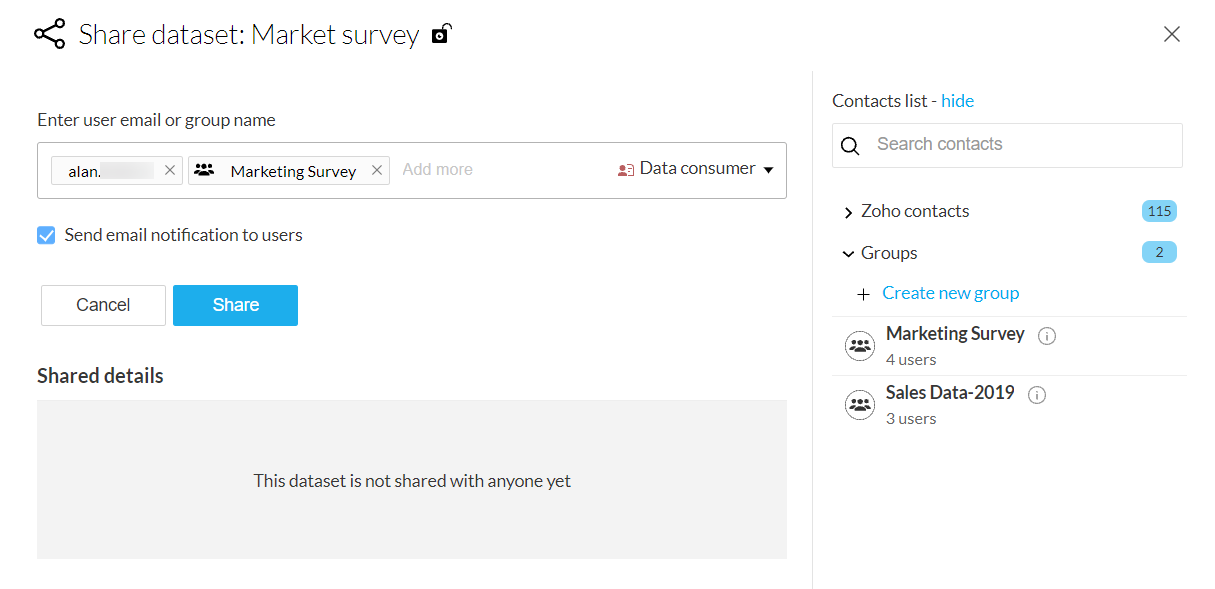Focus the Search contacts field

[1020, 145]
